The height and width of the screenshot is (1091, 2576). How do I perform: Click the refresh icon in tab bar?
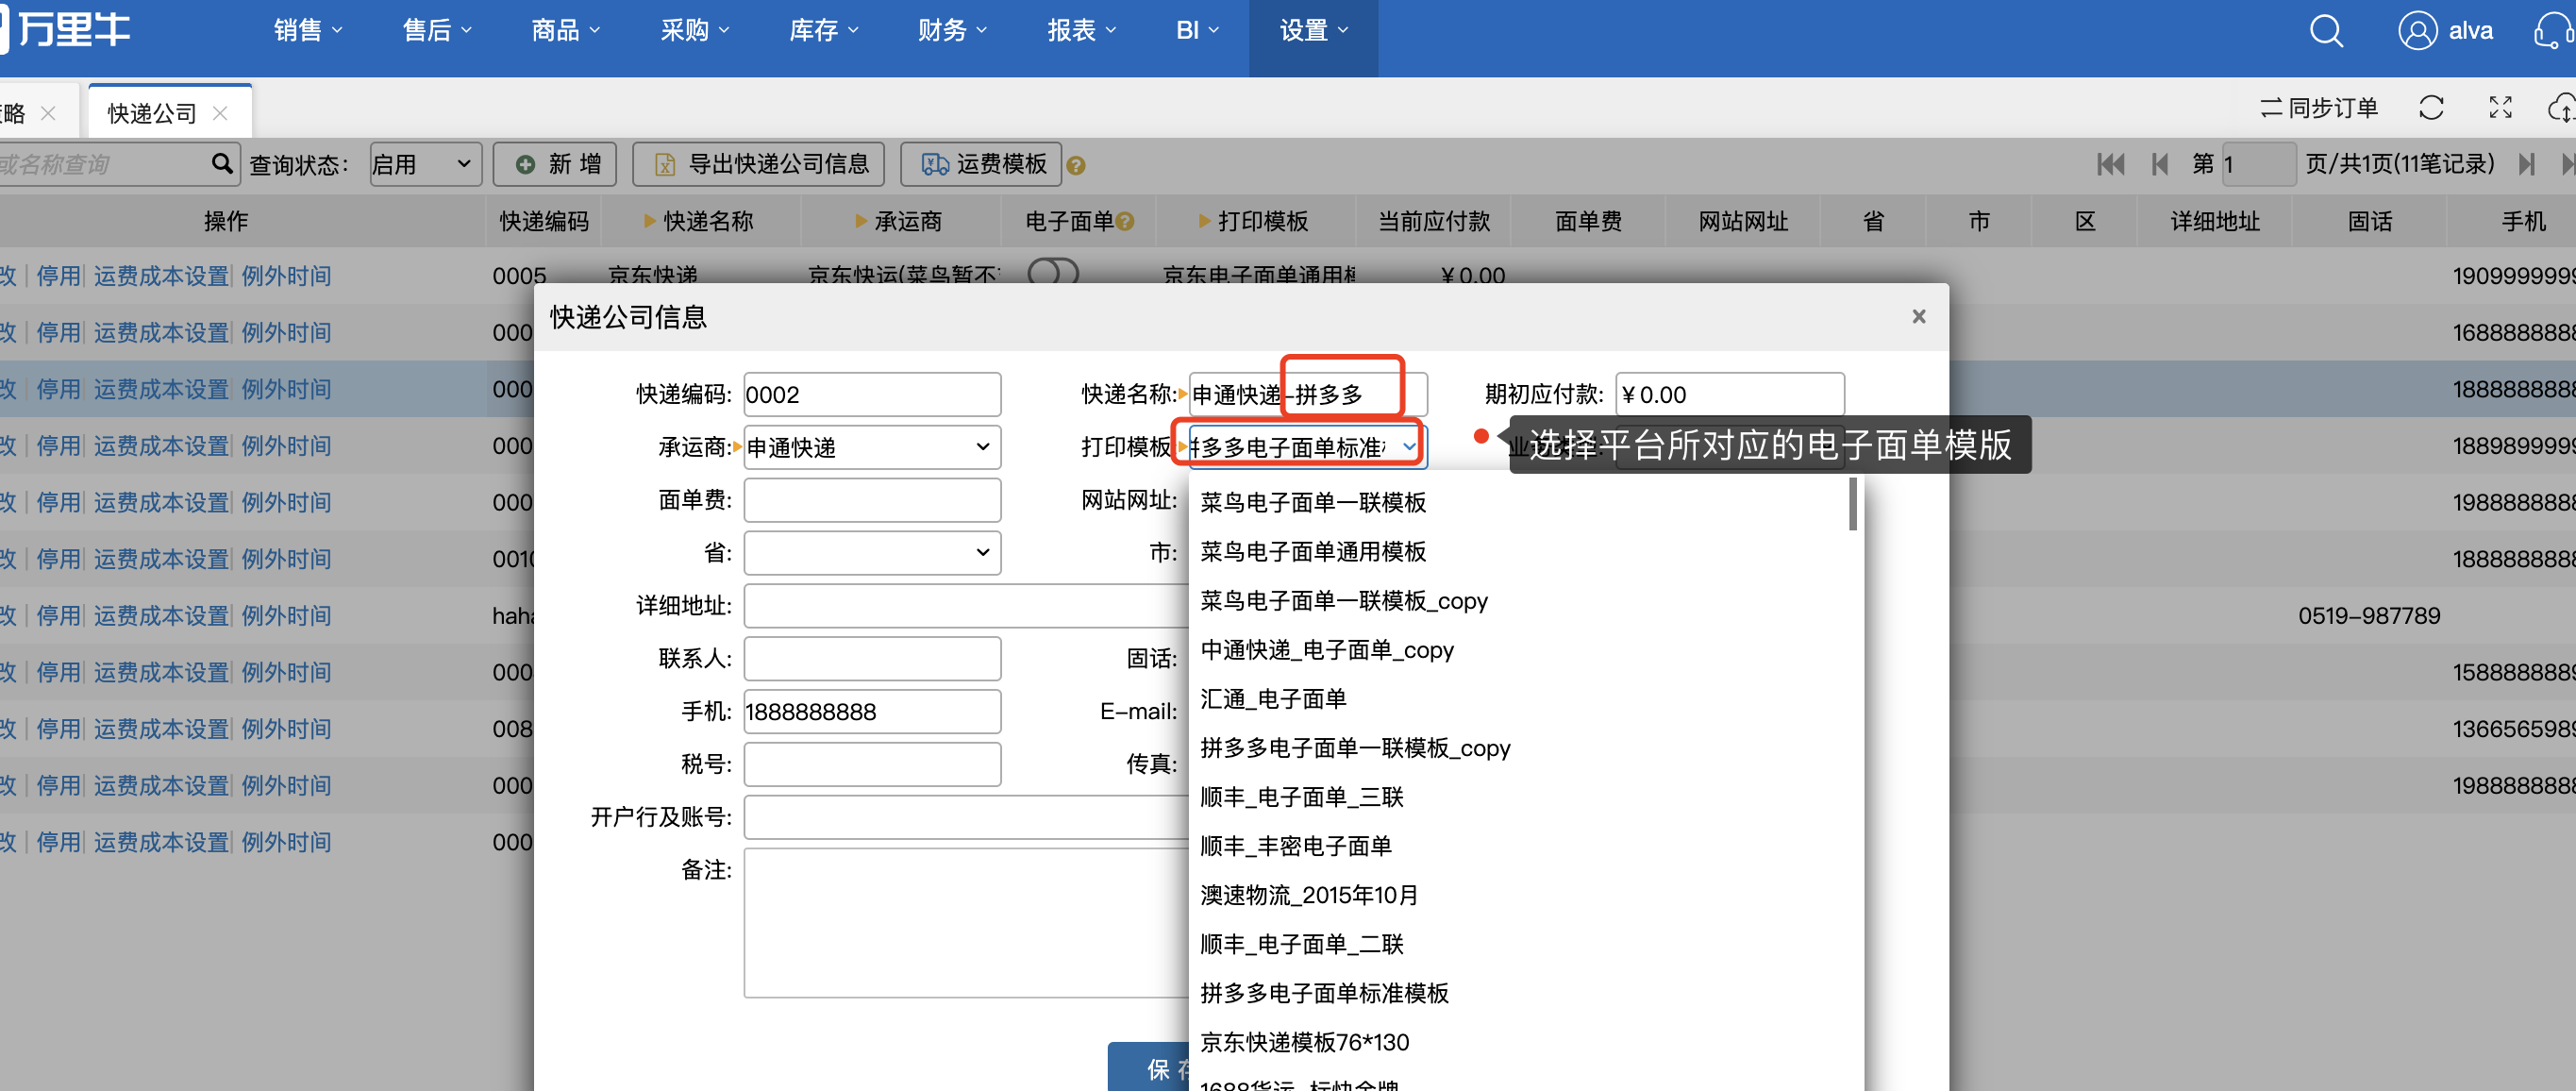(2431, 108)
